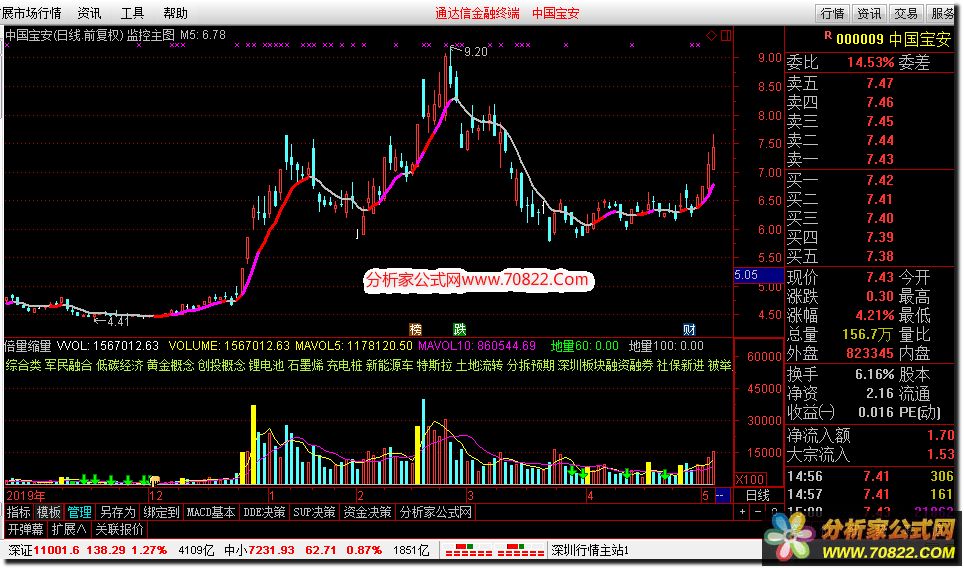964x568 pixels.
Task: Click the 4.41 low price label on chart
Action: 117,321
